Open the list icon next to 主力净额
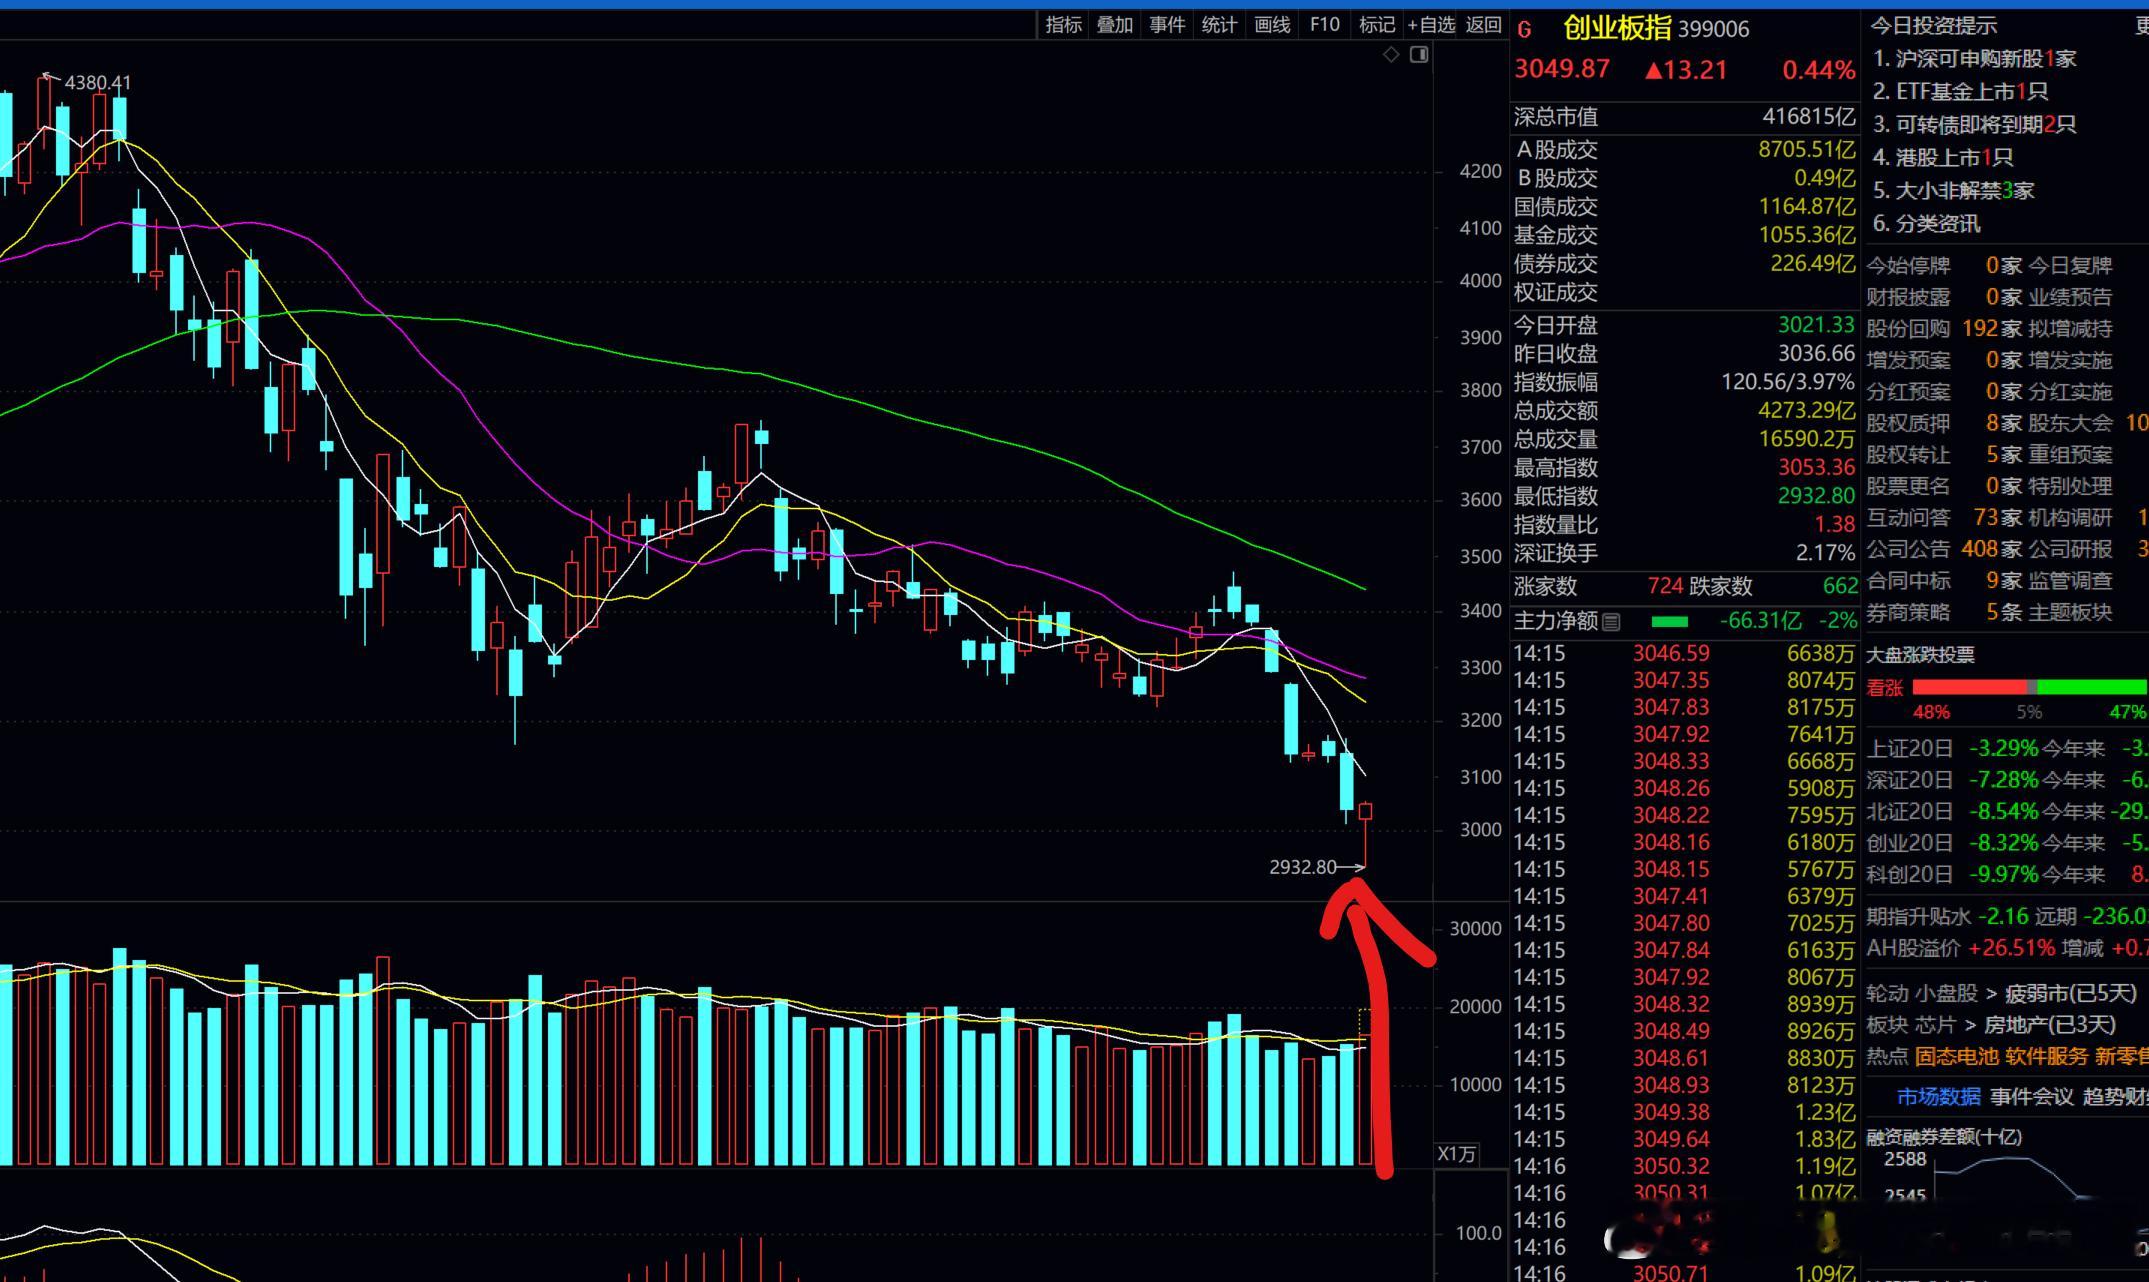 click(1611, 622)
